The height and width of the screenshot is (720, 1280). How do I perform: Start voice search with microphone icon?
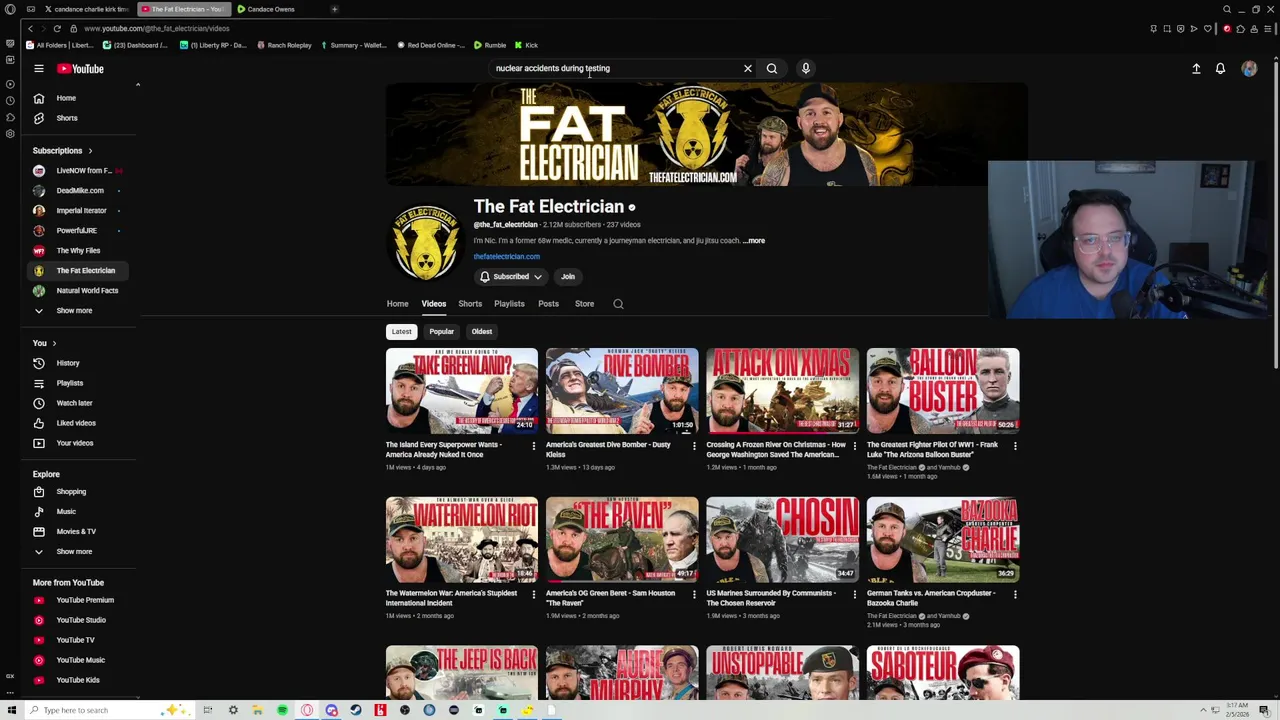[806, 69]
